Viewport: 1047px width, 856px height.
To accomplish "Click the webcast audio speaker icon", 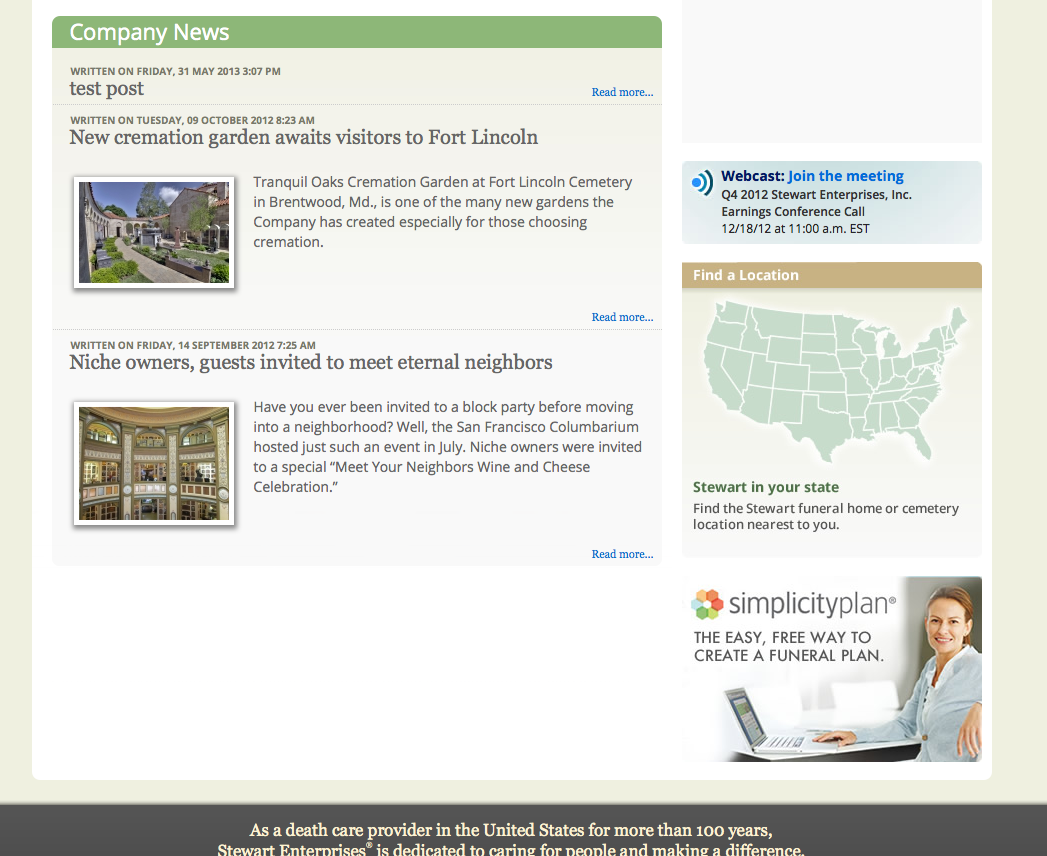I will click(x=701, y=183).
